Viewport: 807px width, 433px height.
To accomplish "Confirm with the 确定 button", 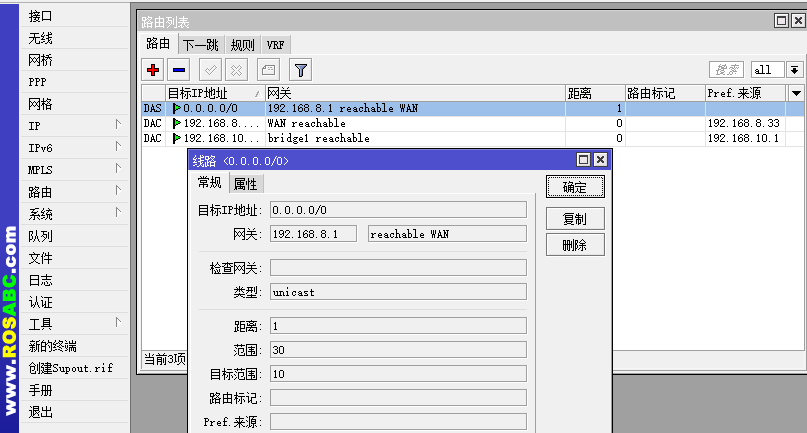I will (x=575, y=187).
